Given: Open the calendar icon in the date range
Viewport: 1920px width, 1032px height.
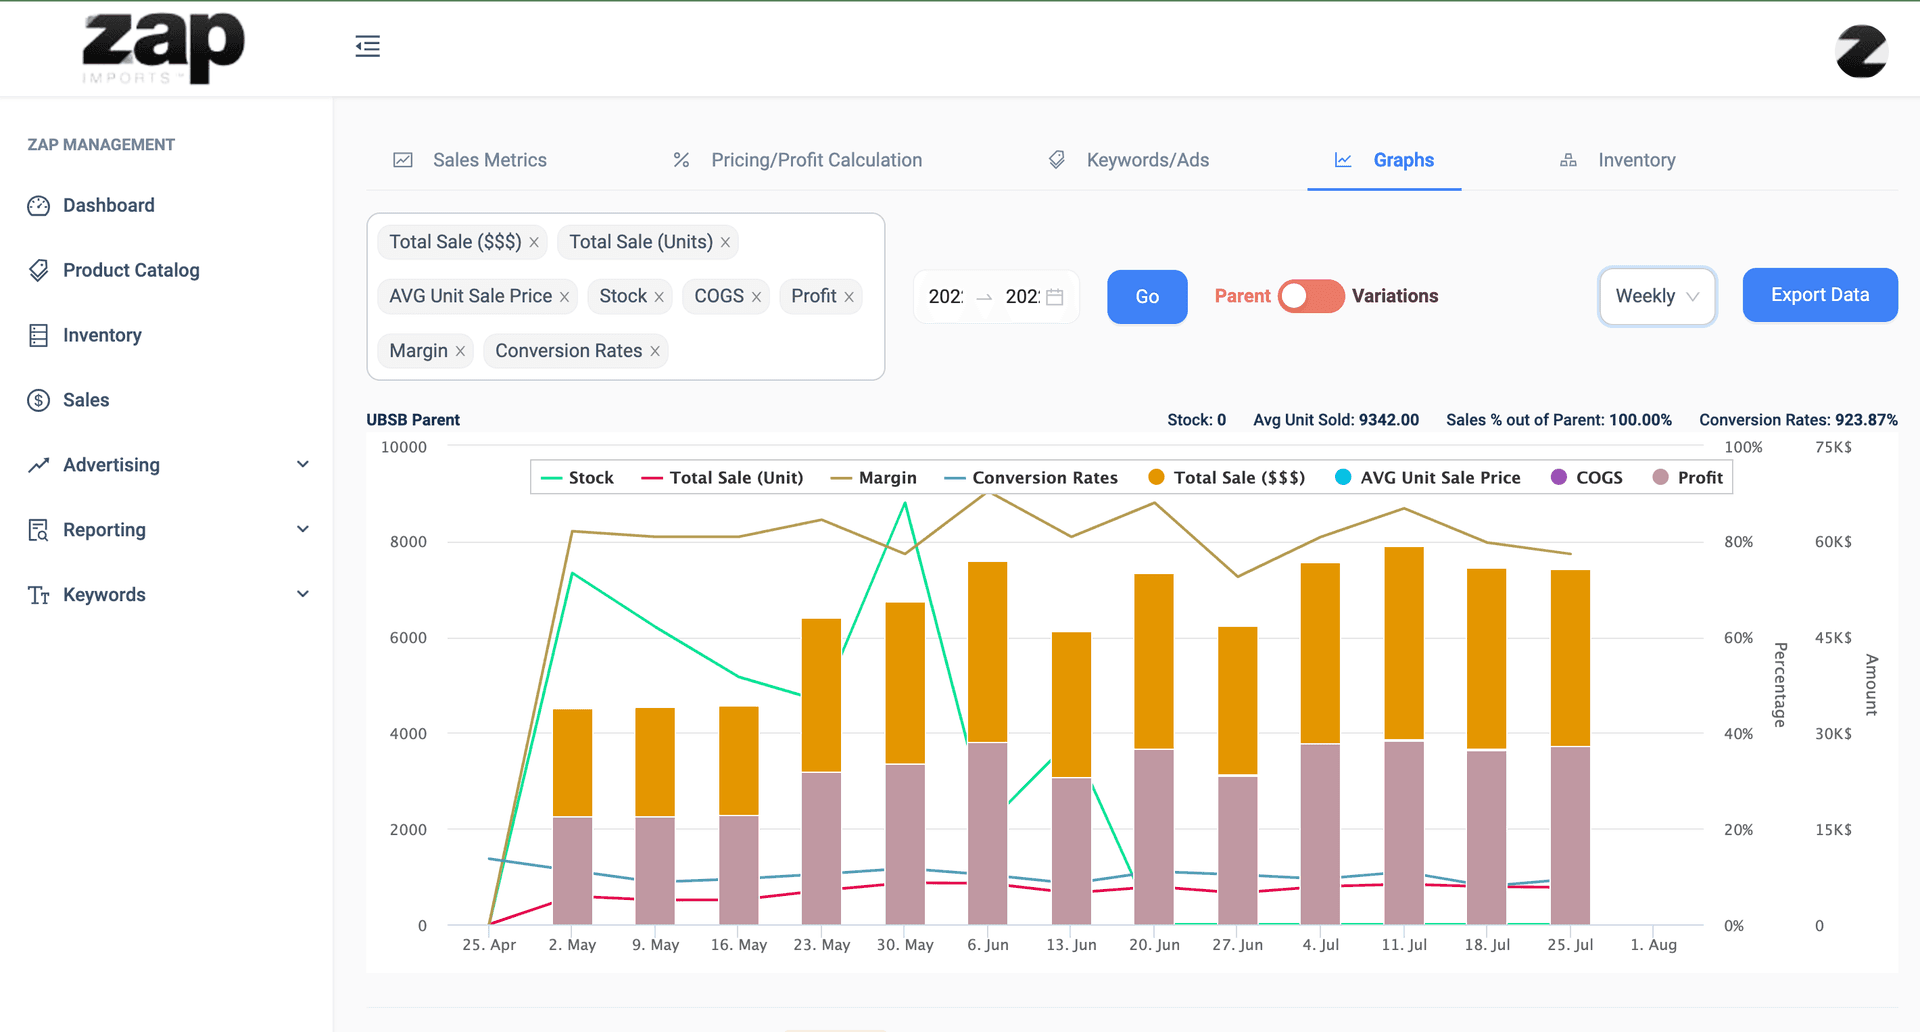Looking at the screenshot, I should 1054,297.
